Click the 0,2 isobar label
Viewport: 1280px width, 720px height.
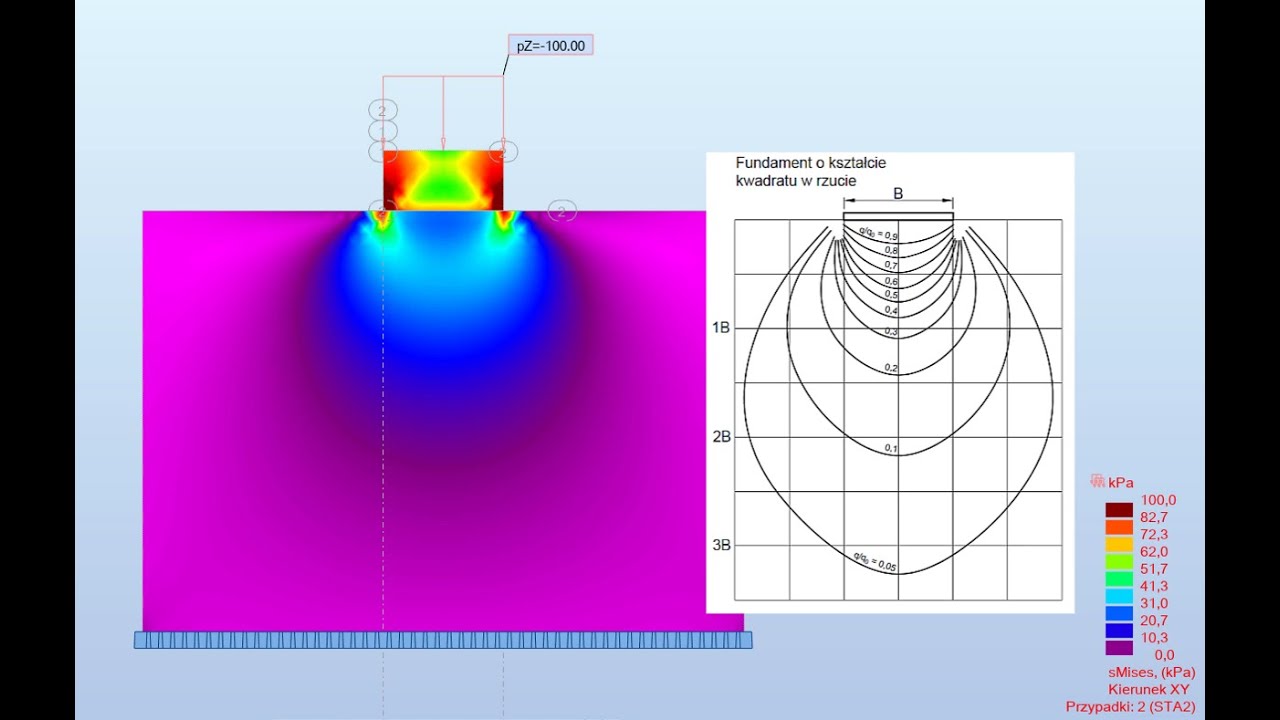[890, 369]
